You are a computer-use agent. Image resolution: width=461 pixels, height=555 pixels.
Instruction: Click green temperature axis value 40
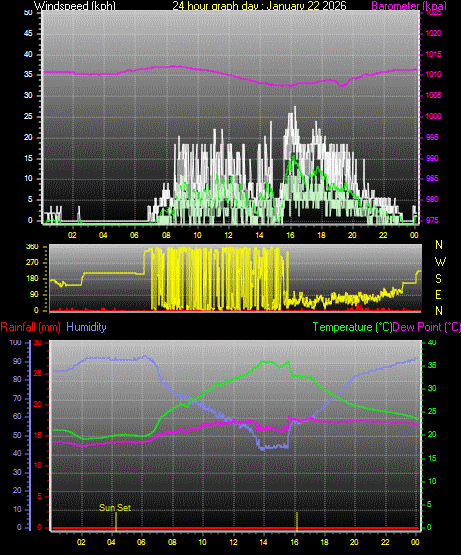432,342
